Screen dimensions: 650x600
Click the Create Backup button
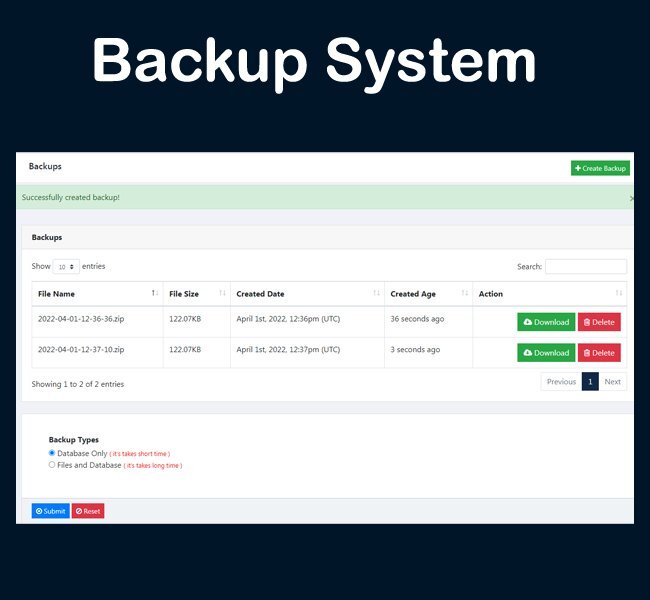pos(600,168)
